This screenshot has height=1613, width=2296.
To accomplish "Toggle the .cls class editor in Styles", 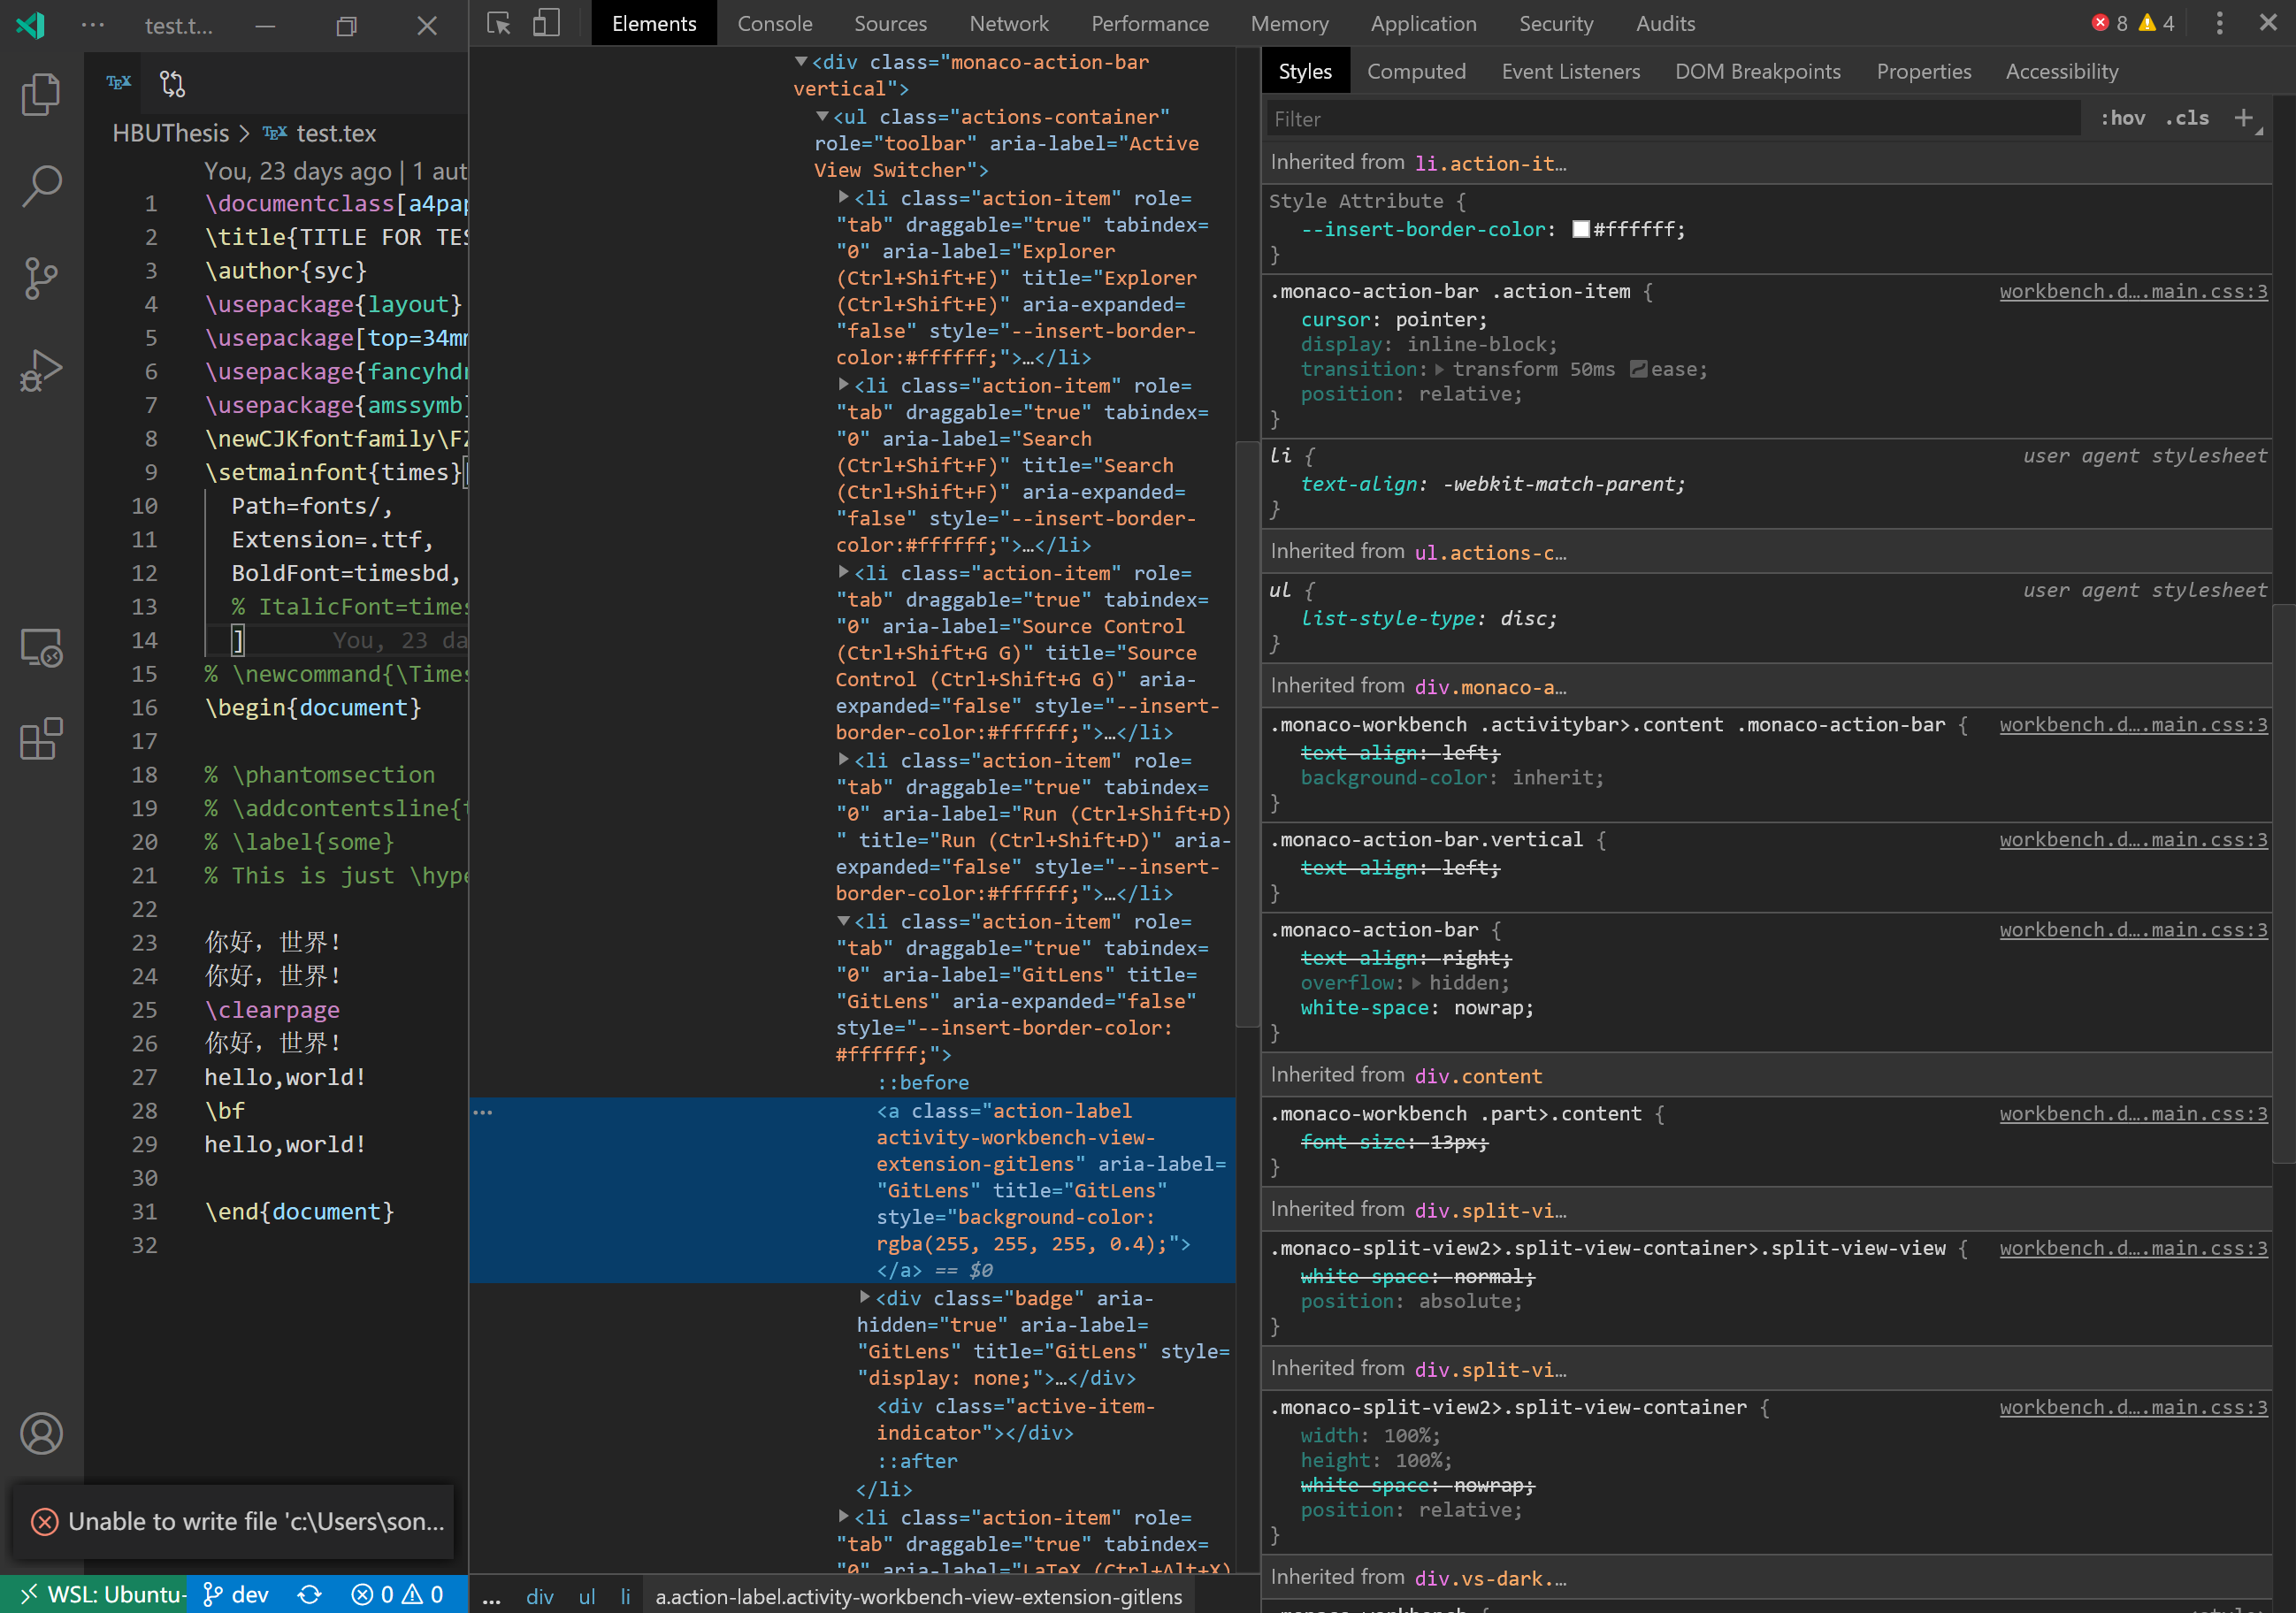I will click(2188, 117).
